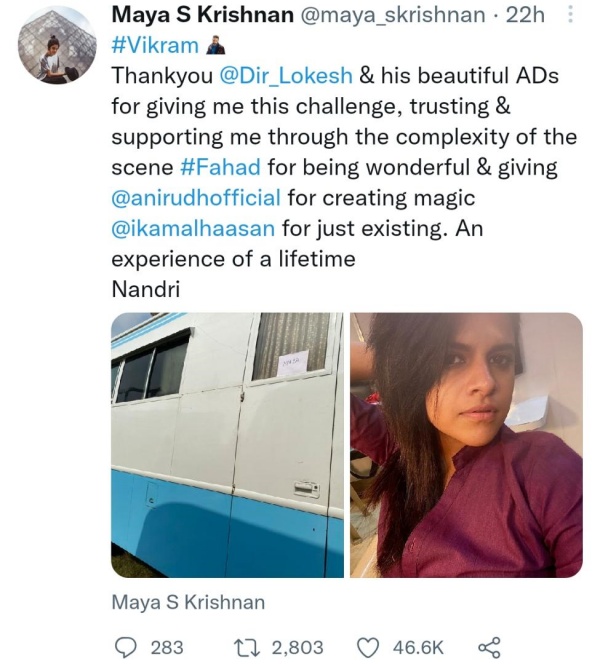Click the reply speech bubble icon
The height and width of the screenshot is (664, 600).
click(x=125, y=647)
